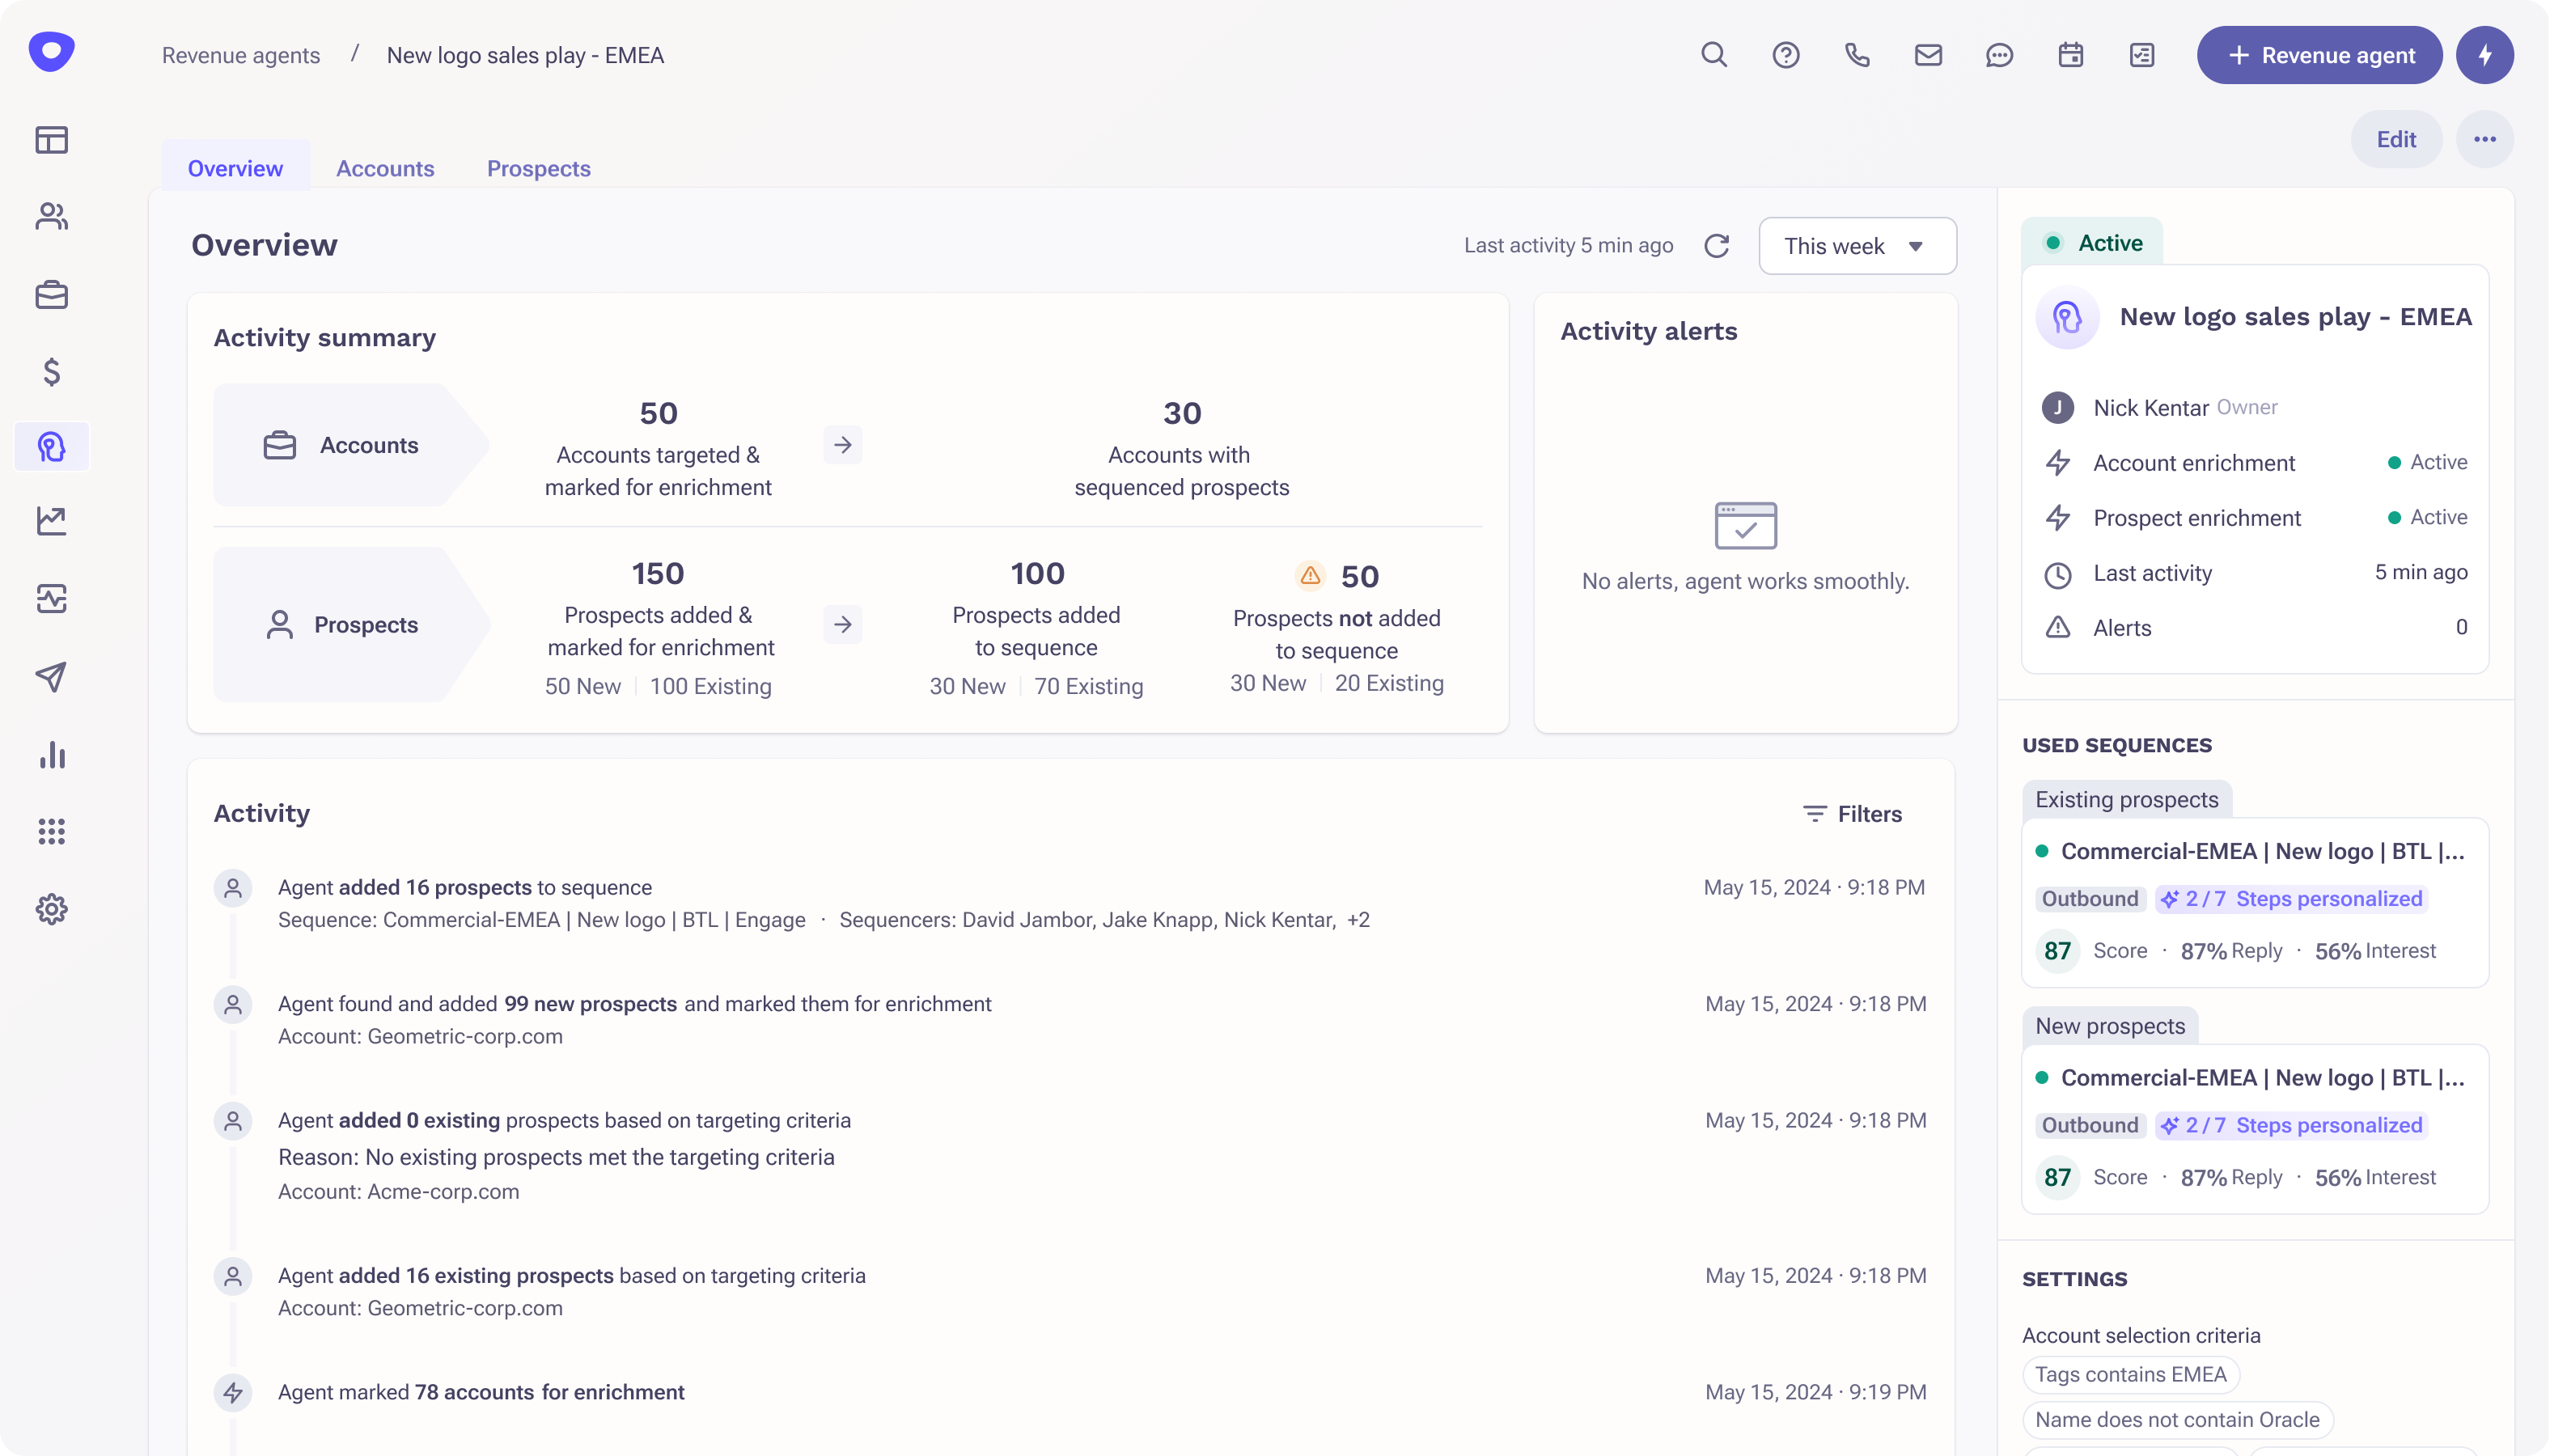Click the search magnifier icon
The width and height of the screenshot is (2550, 1456).
point(1714,55)
